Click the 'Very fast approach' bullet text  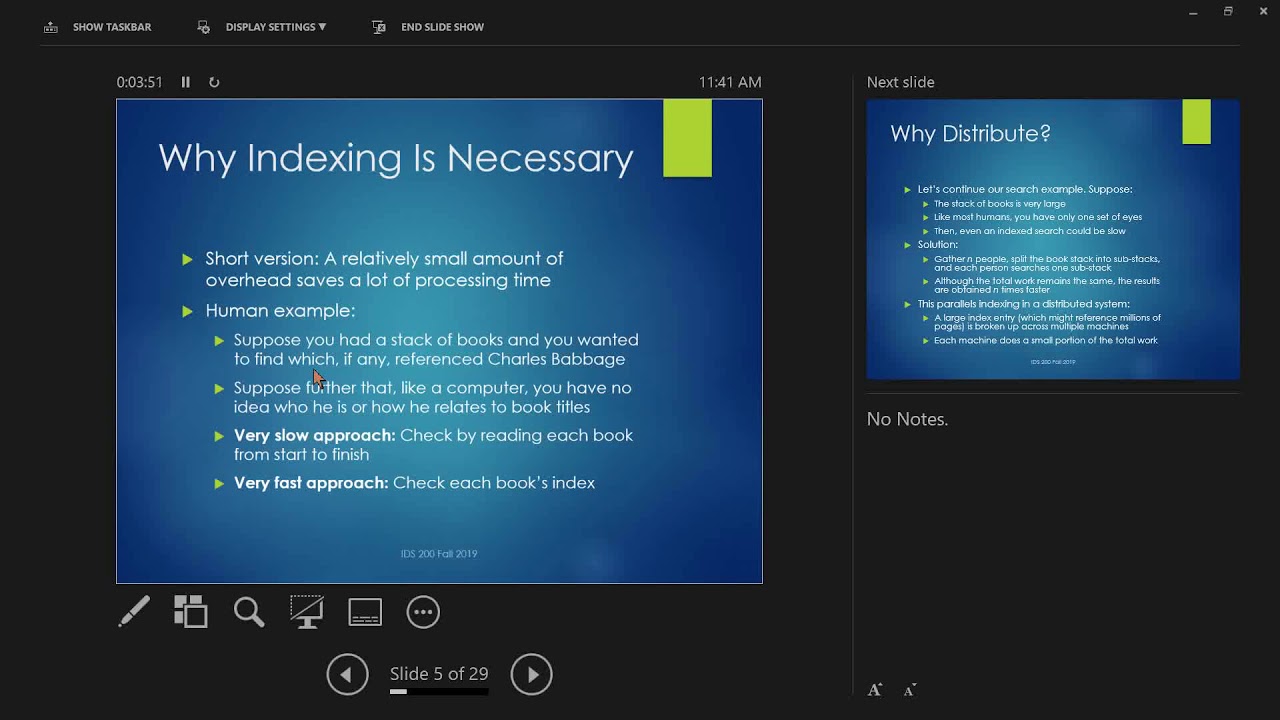tap(414, 483)
